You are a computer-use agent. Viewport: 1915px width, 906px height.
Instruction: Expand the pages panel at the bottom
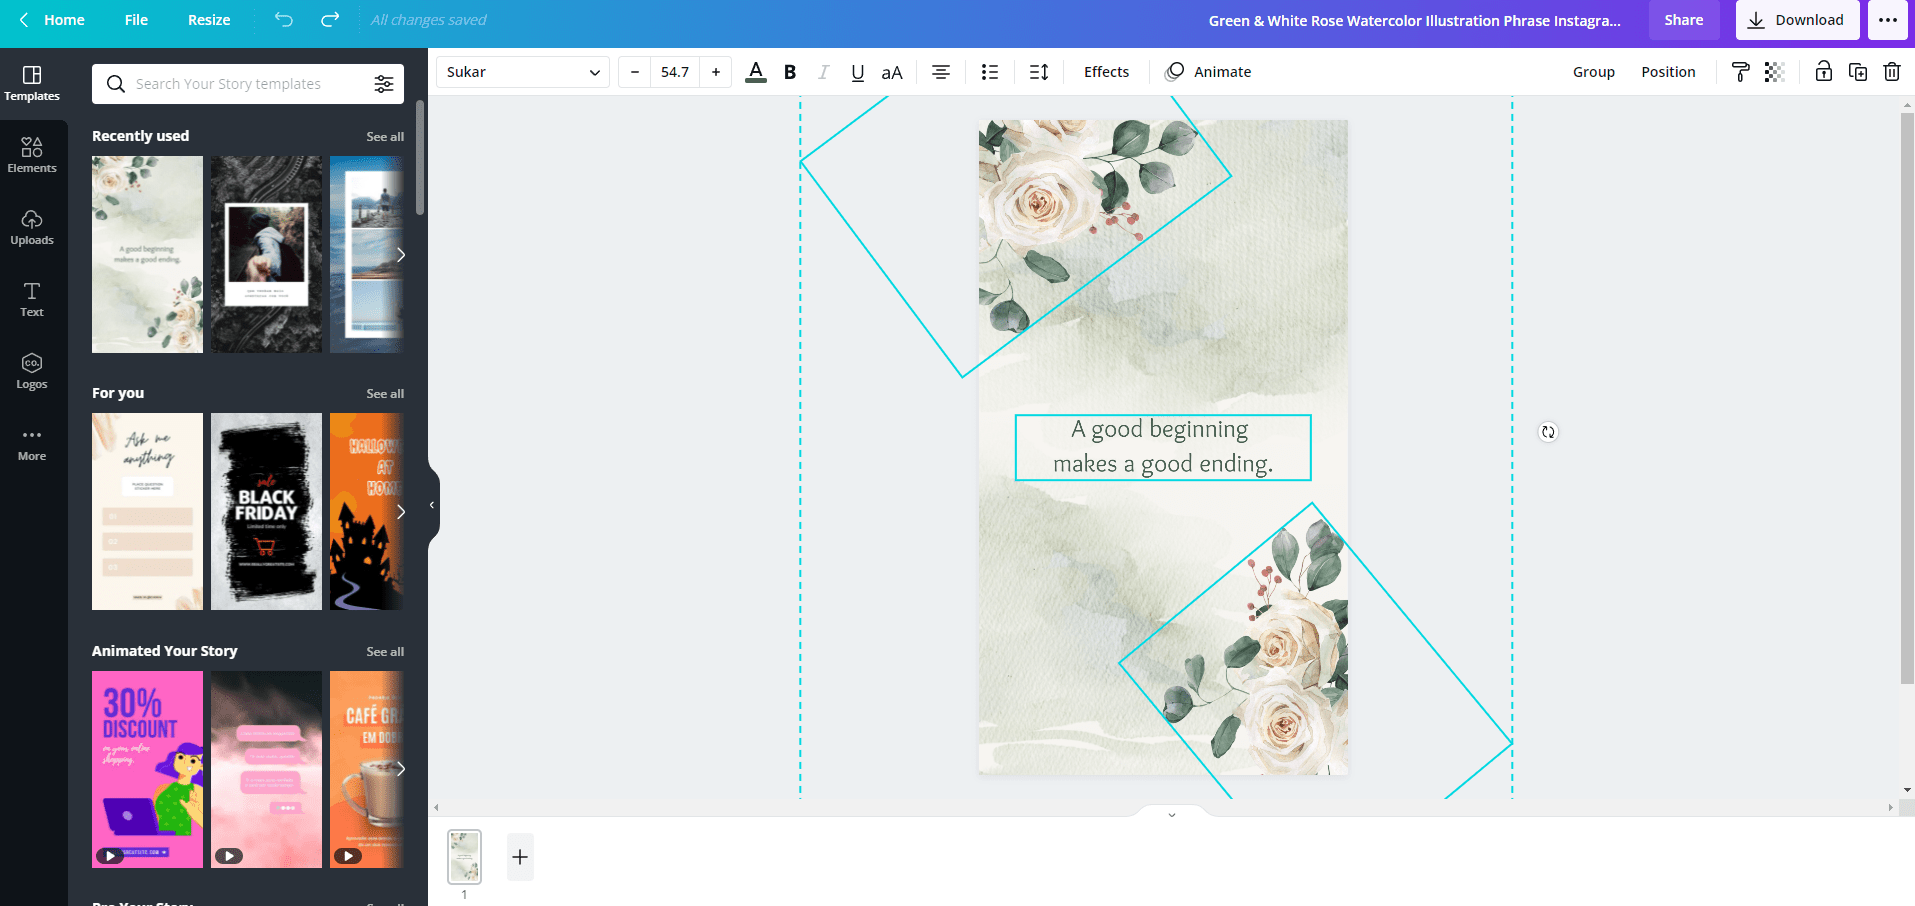1169,814
